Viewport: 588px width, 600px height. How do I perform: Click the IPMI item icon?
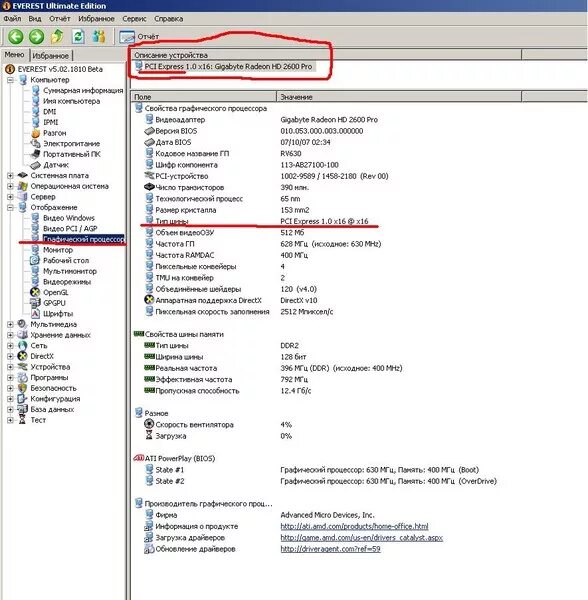point(35,122)
